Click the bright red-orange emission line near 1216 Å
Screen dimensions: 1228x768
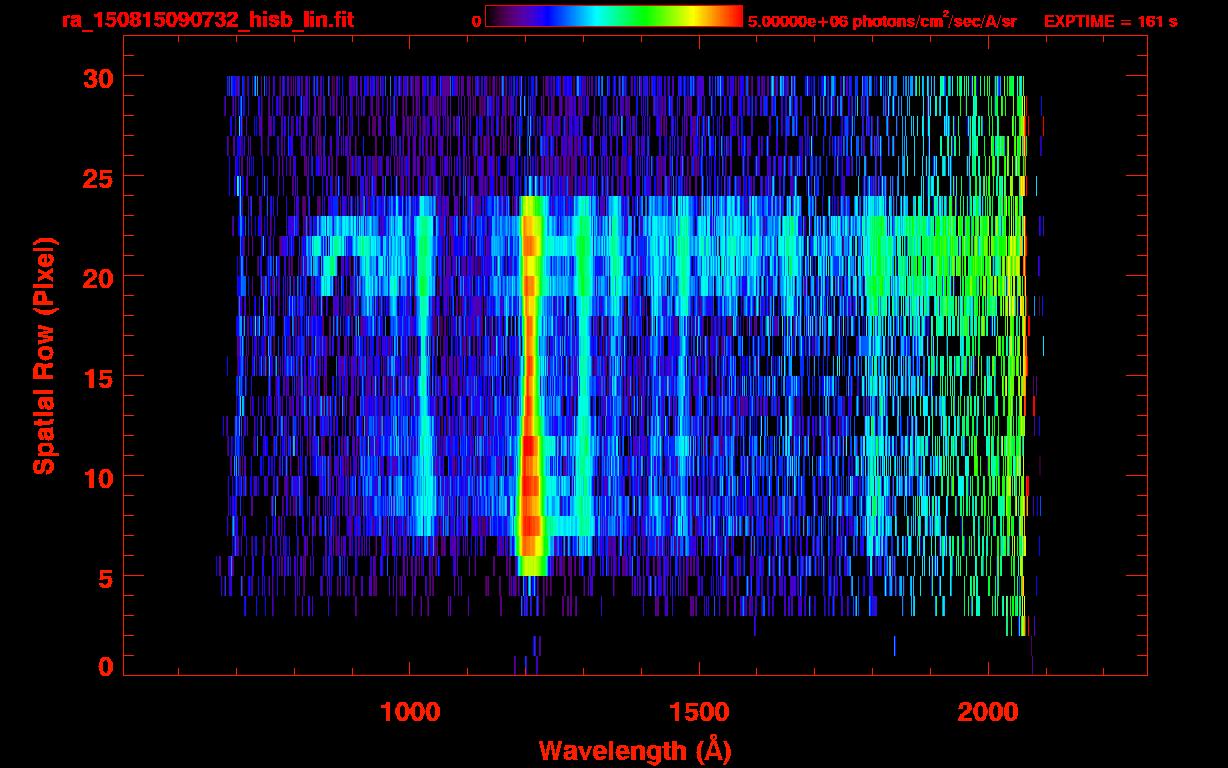pos(530,385)
